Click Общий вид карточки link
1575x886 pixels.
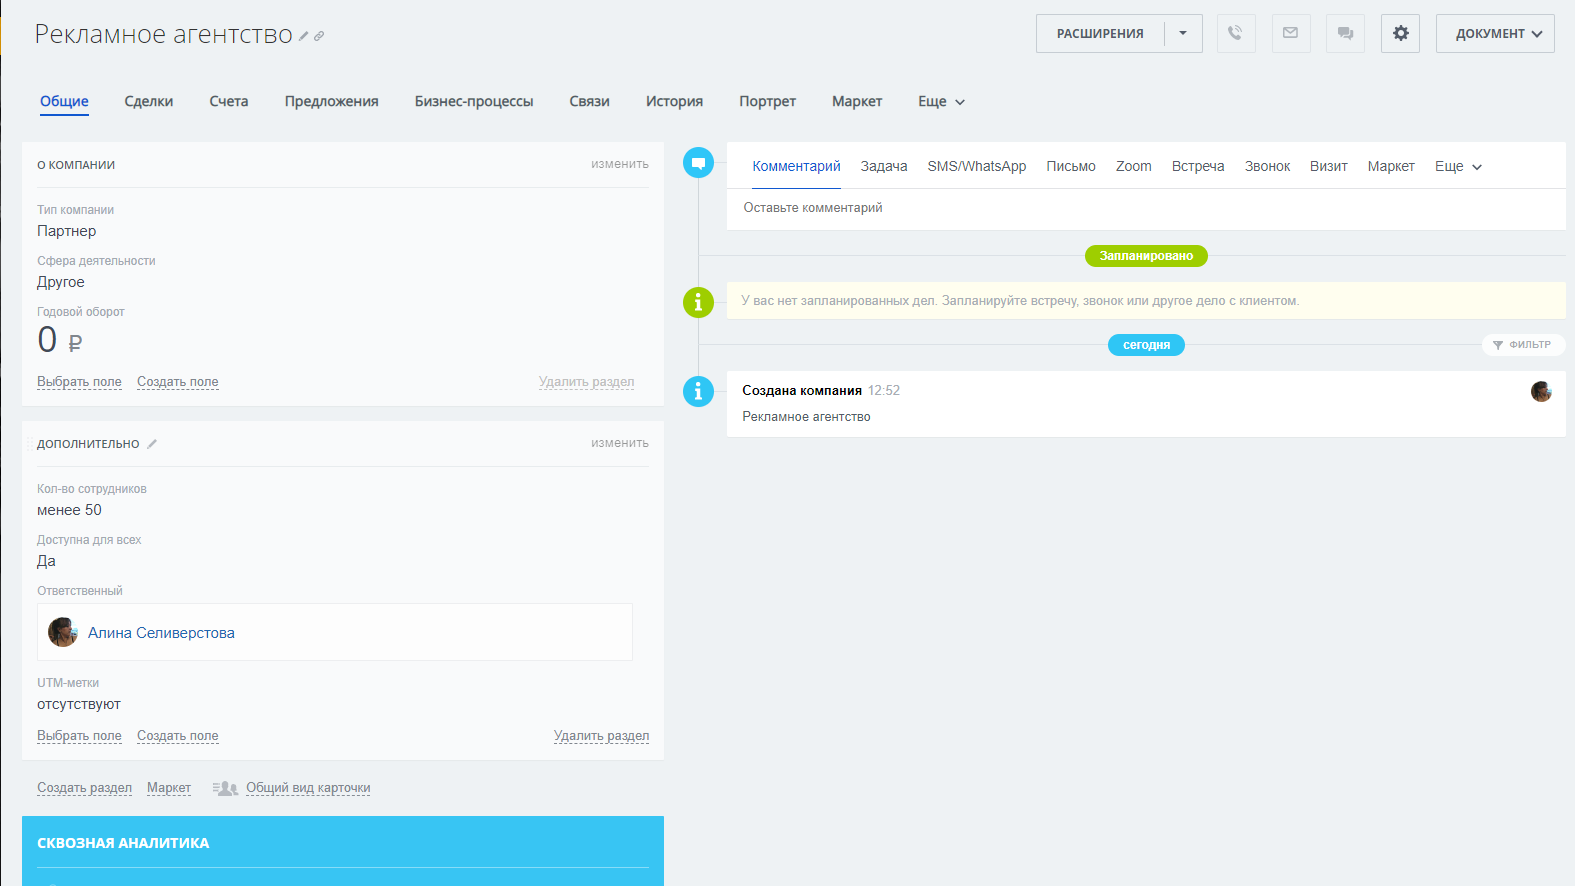coord(308,788)
